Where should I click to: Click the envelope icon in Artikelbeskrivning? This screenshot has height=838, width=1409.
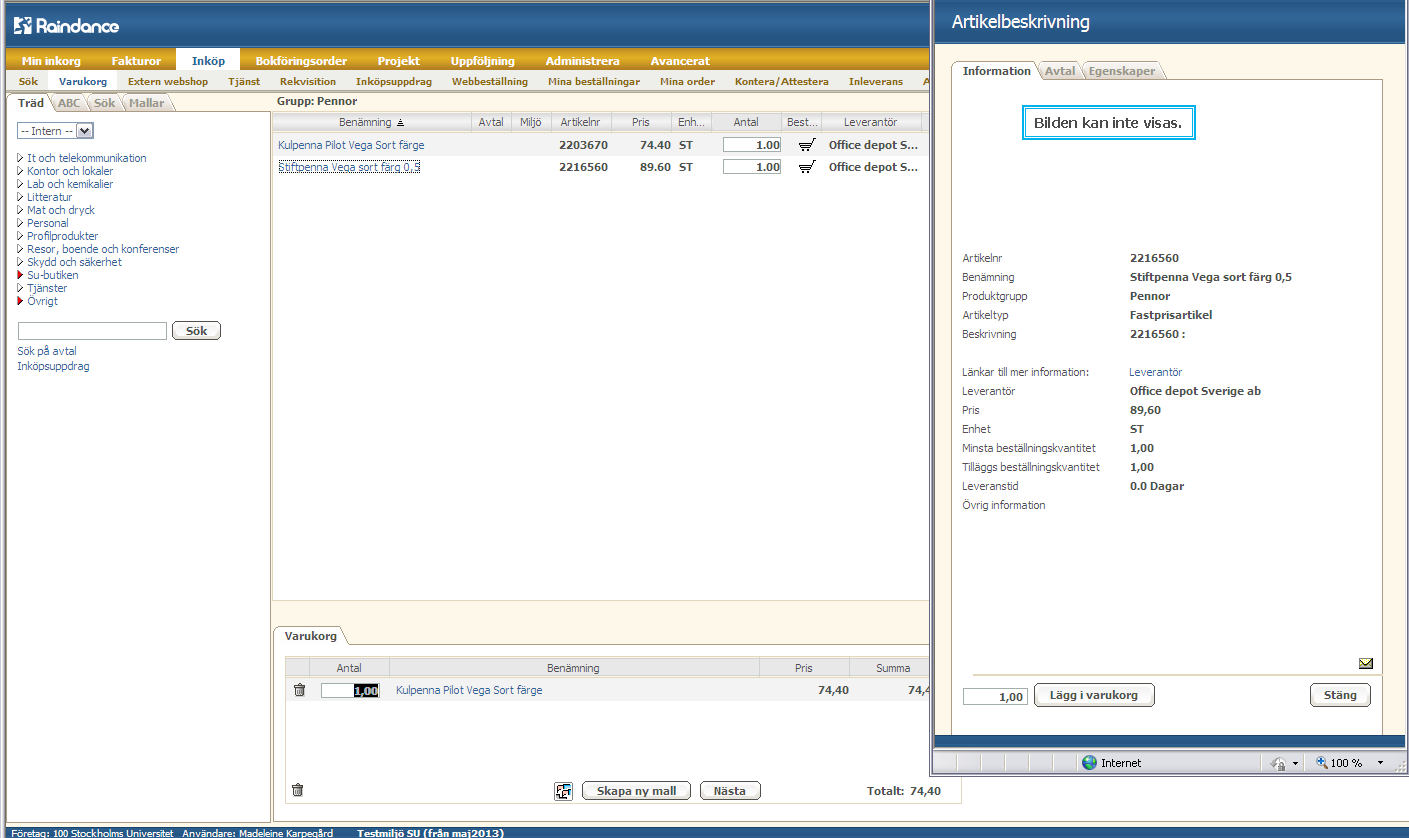1366,663
